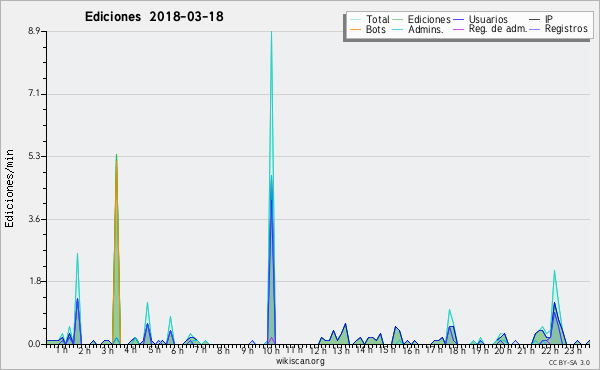Click the orange bot spike near 3 h
Image resolution: width=600 pixels, height=370 pixels.
(x=116, y=161)
